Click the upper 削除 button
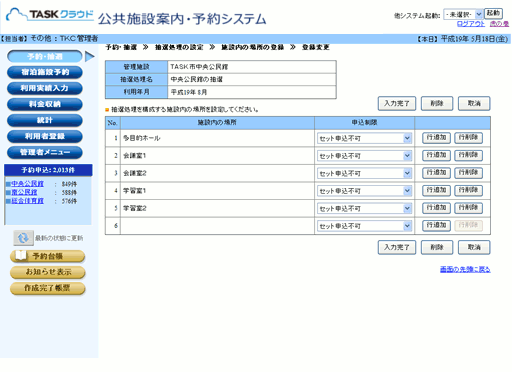Viewport: 512px width, 372px height. point(437,103)
